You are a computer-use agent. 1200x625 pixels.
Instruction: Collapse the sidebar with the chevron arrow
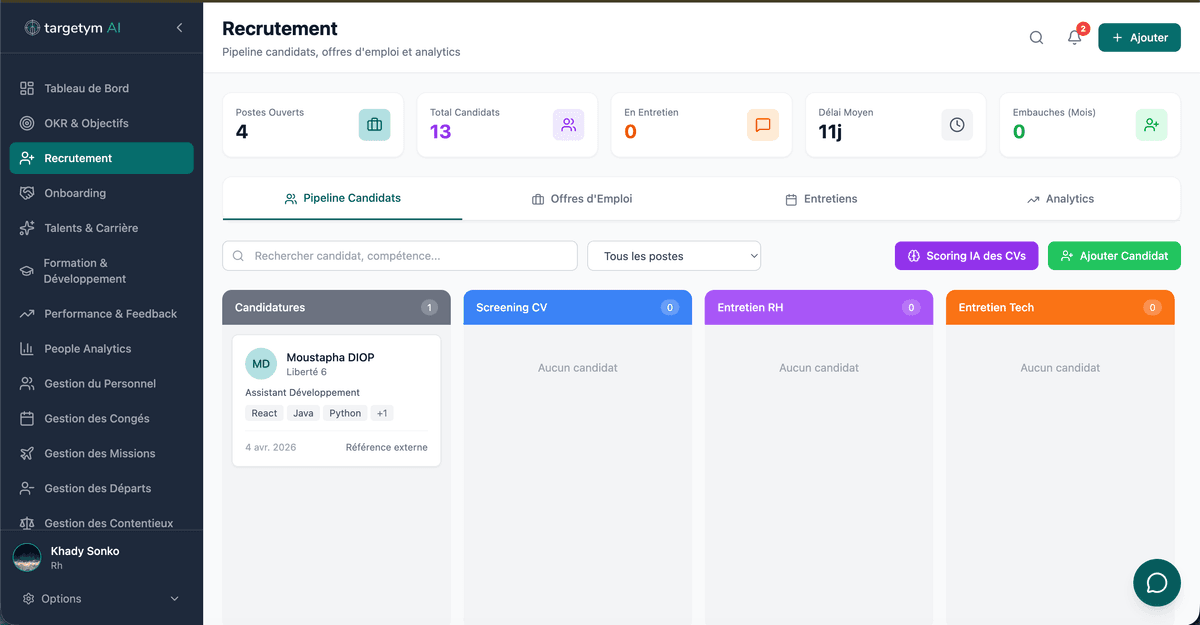[179, 28]
